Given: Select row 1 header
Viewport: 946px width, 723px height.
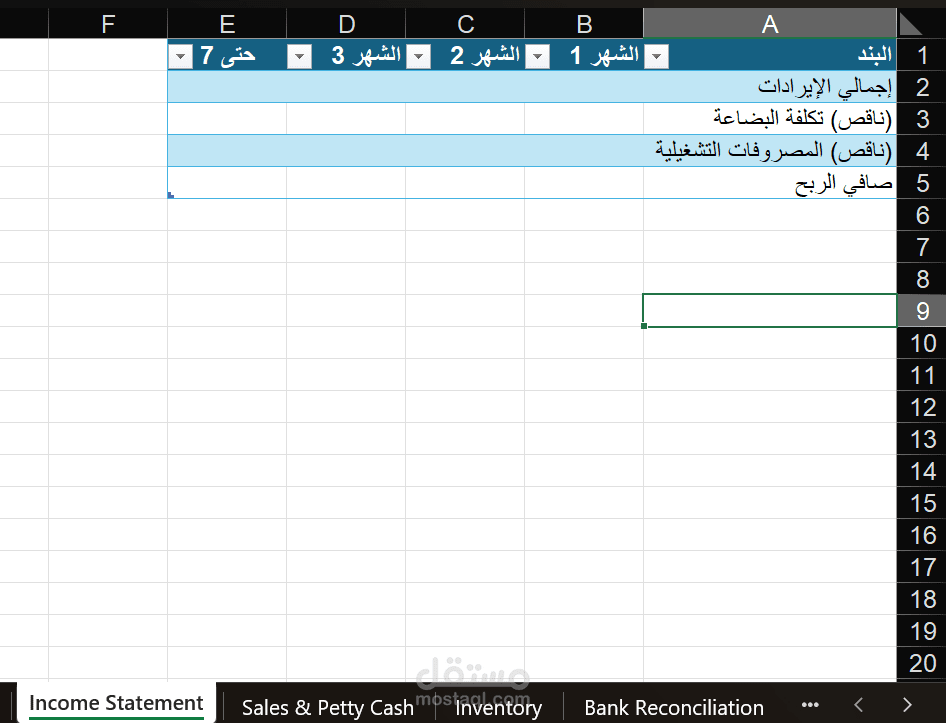Looking at the screenshot, I should pos(922,56).
